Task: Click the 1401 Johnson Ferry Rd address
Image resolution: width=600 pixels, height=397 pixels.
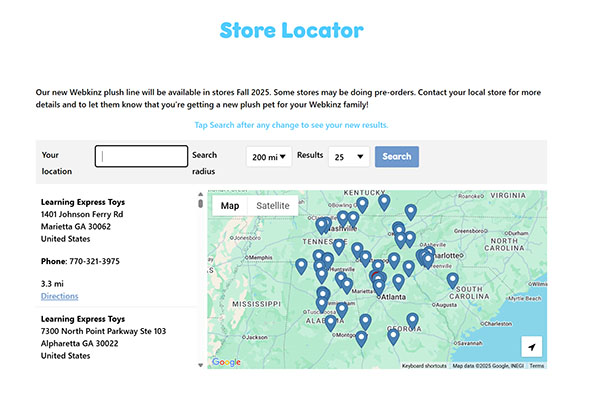Action: (x=82, y=214)
